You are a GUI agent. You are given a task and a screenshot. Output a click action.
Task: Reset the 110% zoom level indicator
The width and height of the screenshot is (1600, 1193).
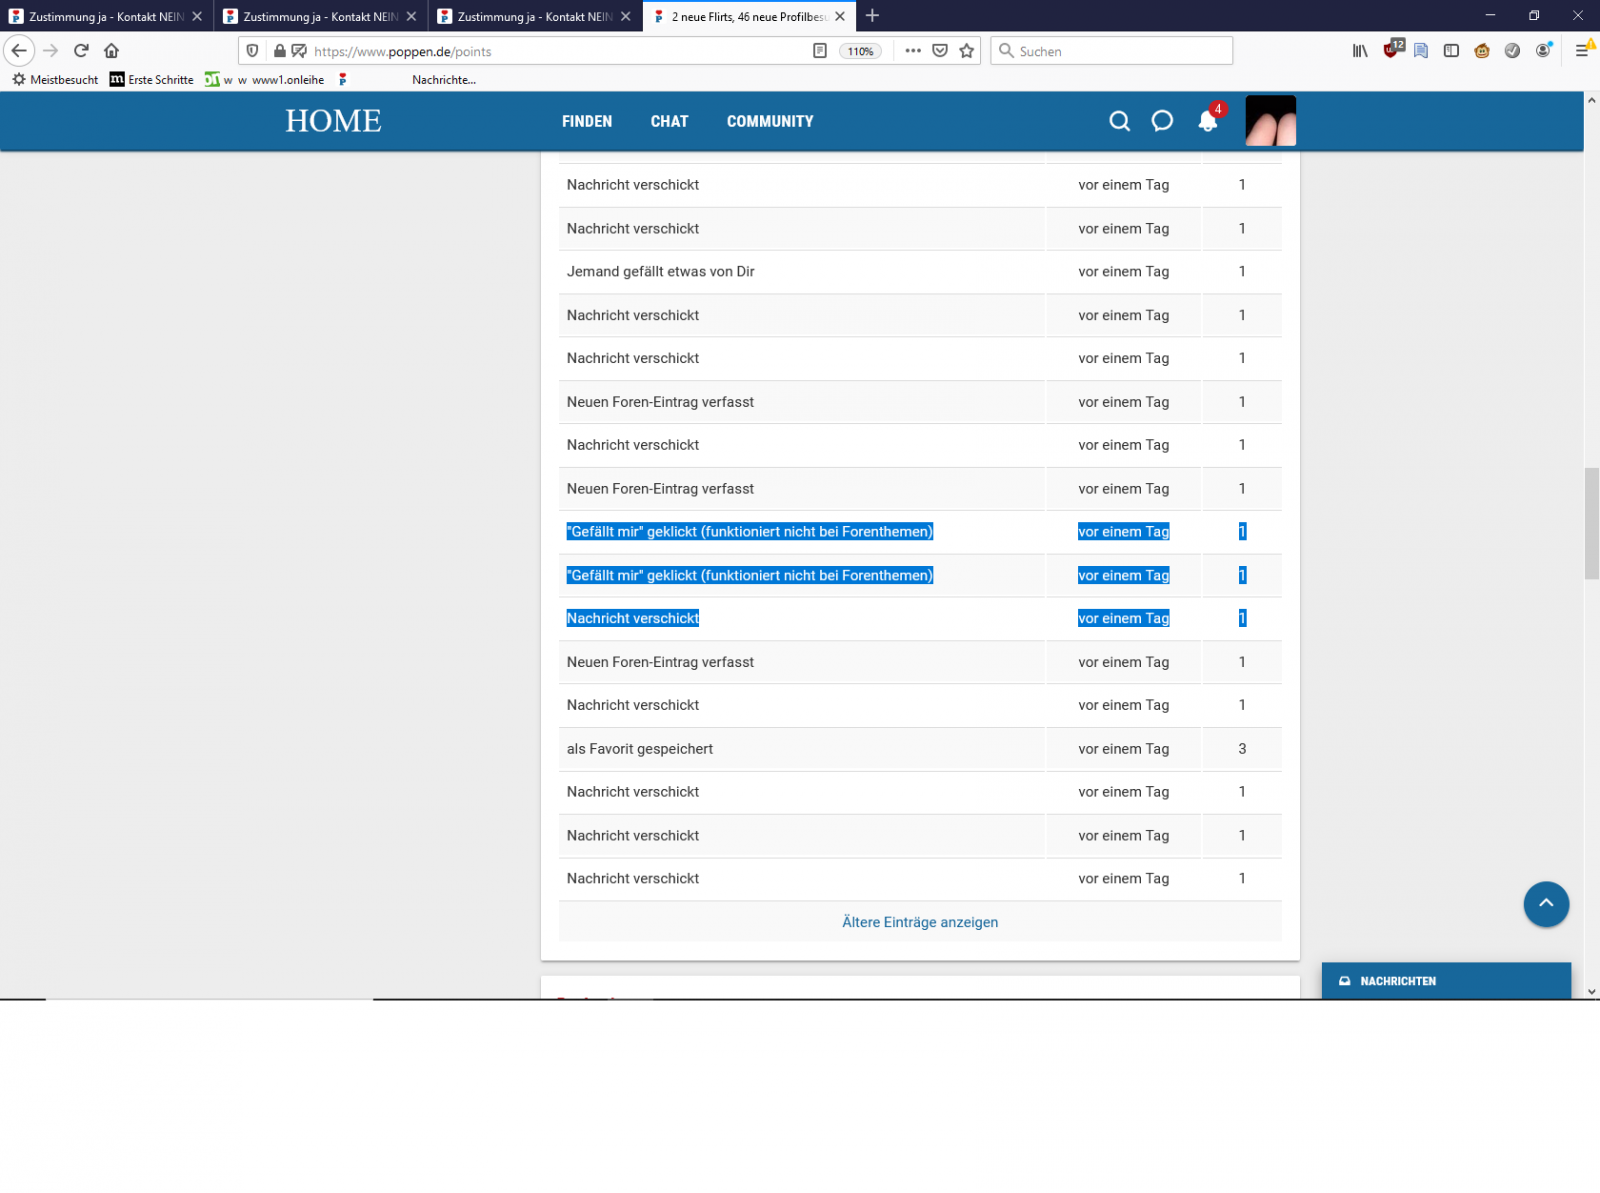pyautogui.click(x=860, y=51)
